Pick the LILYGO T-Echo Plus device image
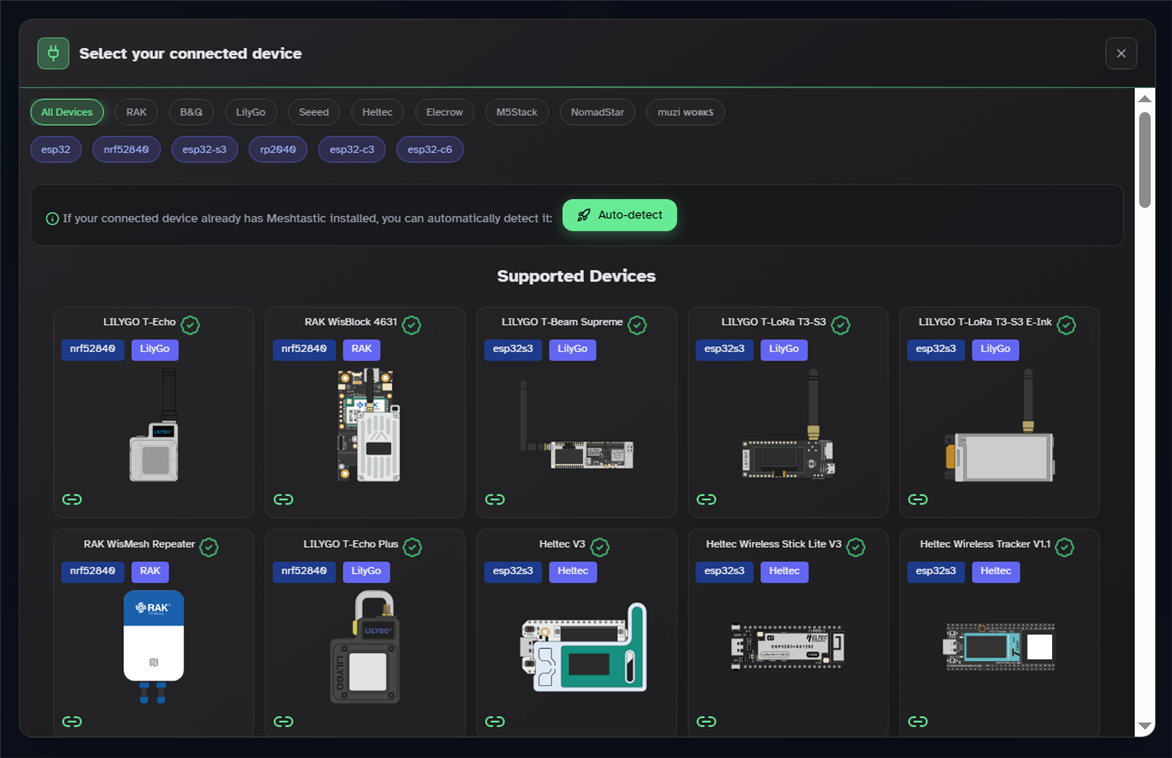 tap(365, 647)
